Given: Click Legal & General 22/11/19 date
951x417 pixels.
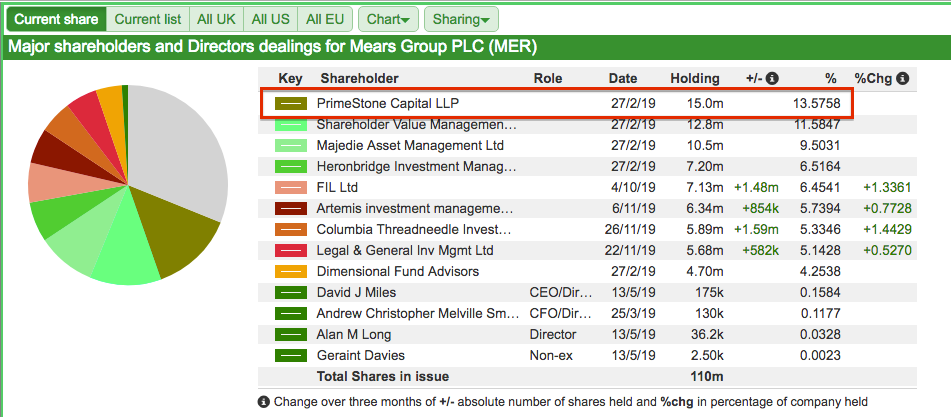Looking at the screenshot, I should (x=628, y=250).
